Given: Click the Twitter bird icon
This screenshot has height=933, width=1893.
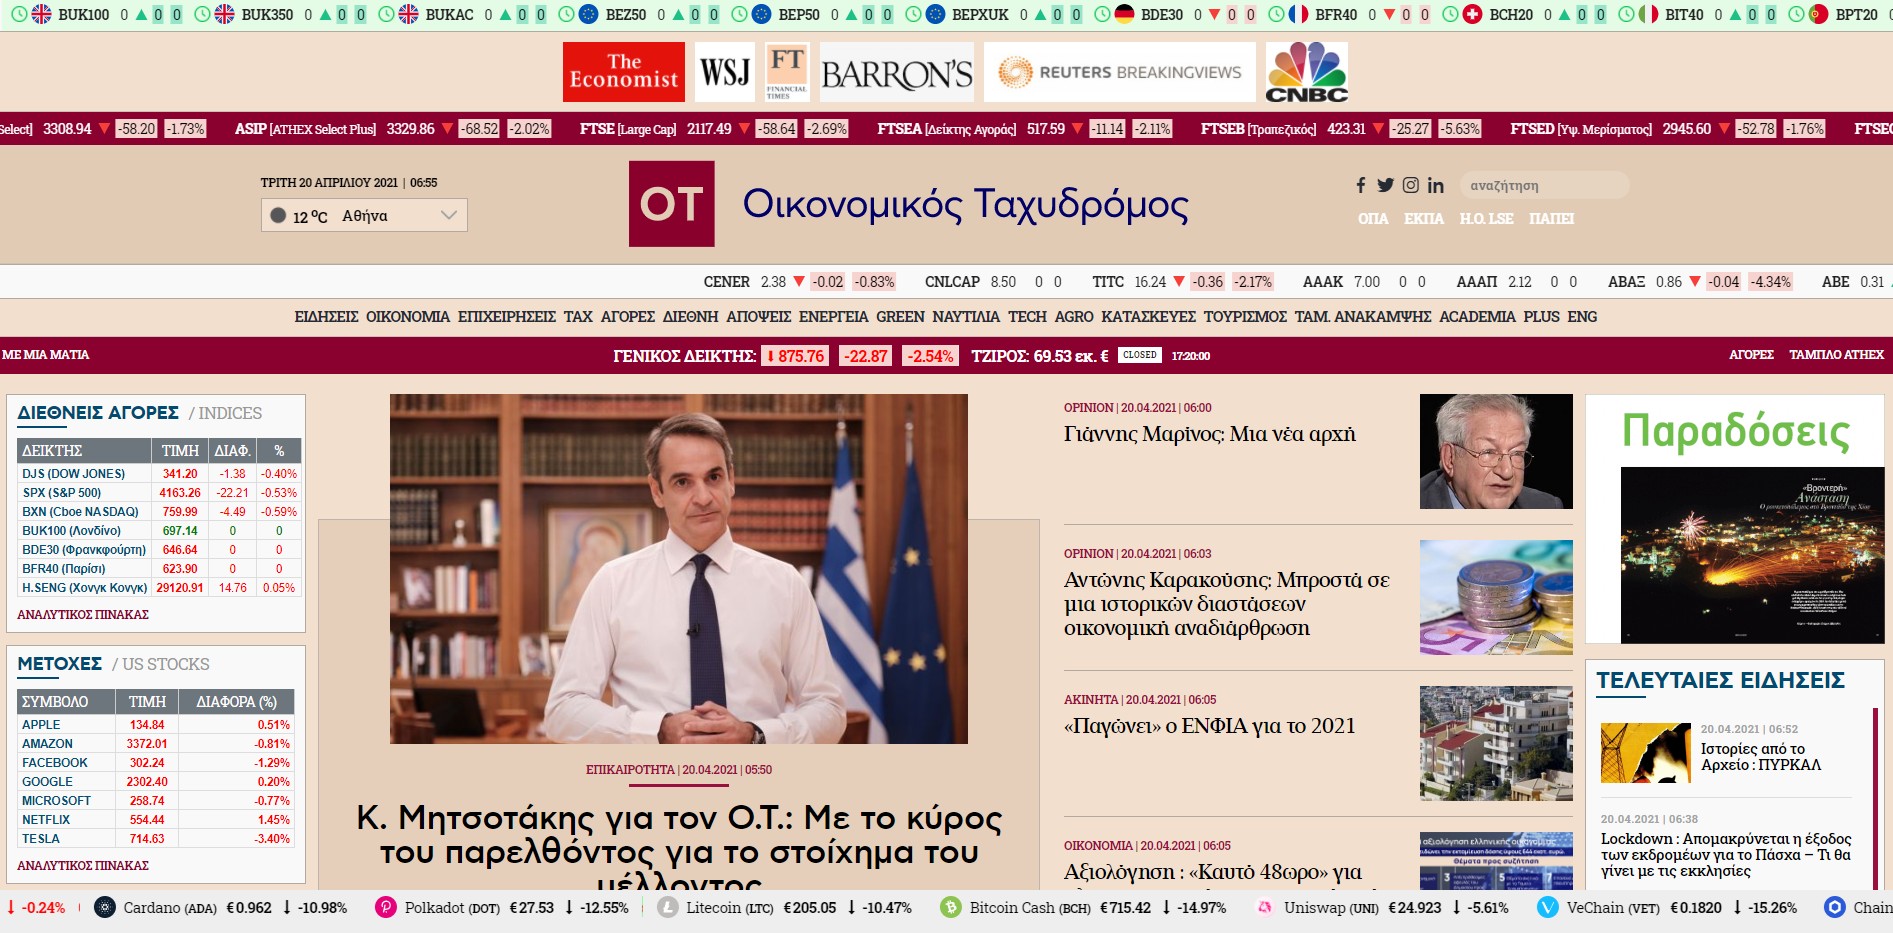Looking at the screenshot, I should (1385, 185).
